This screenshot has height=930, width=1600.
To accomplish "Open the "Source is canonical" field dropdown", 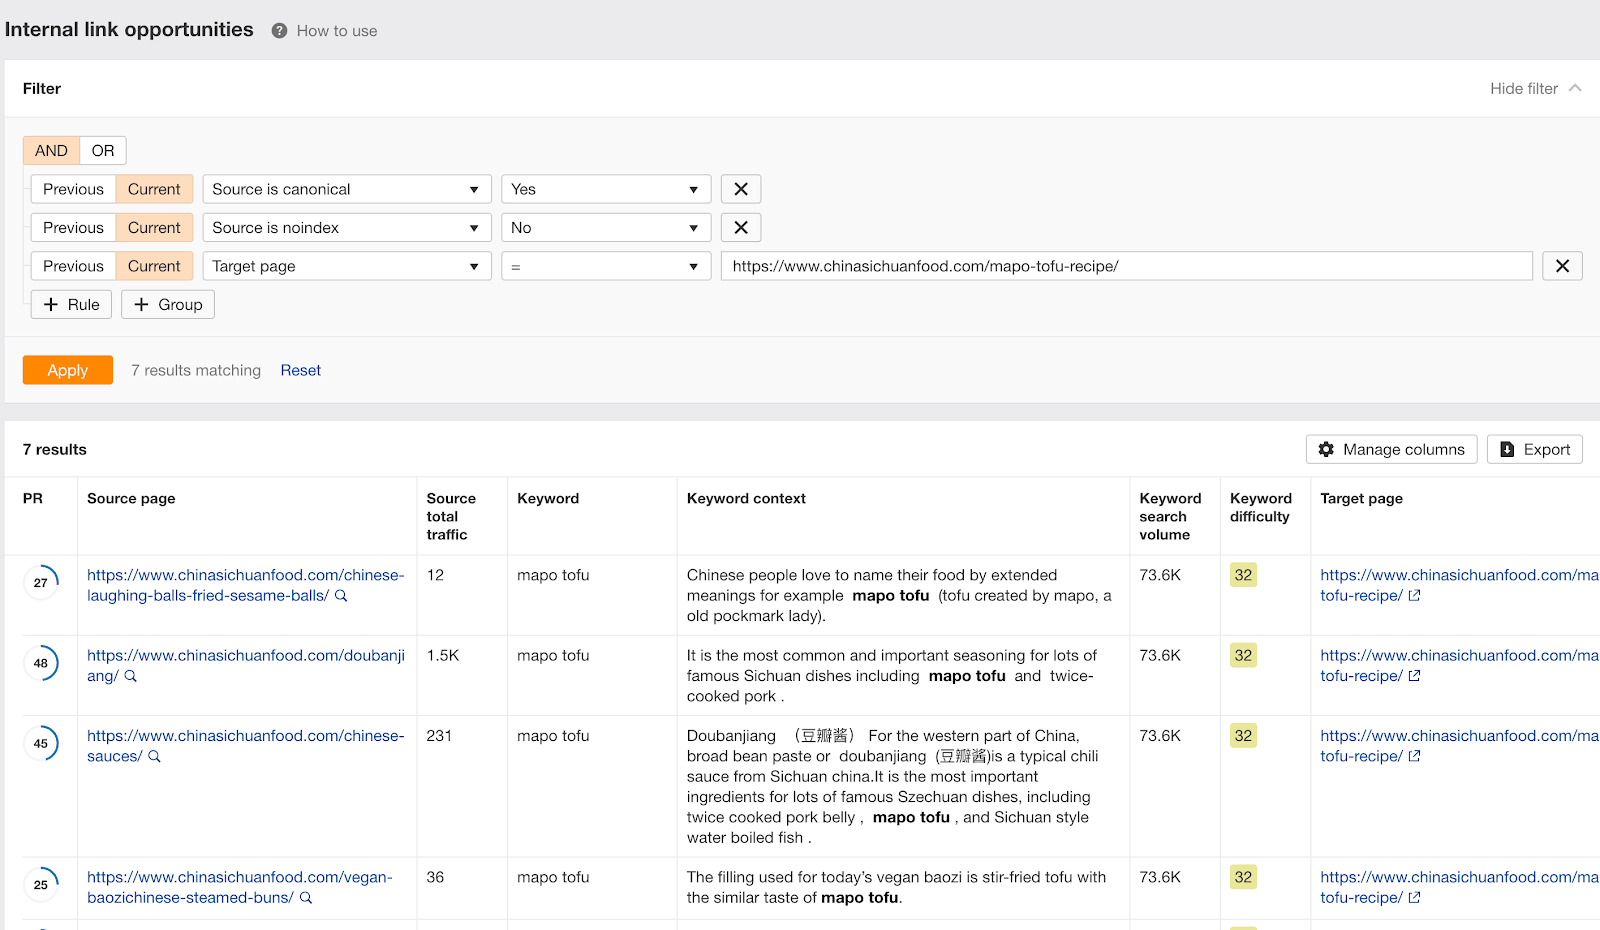I will (345, 188).
